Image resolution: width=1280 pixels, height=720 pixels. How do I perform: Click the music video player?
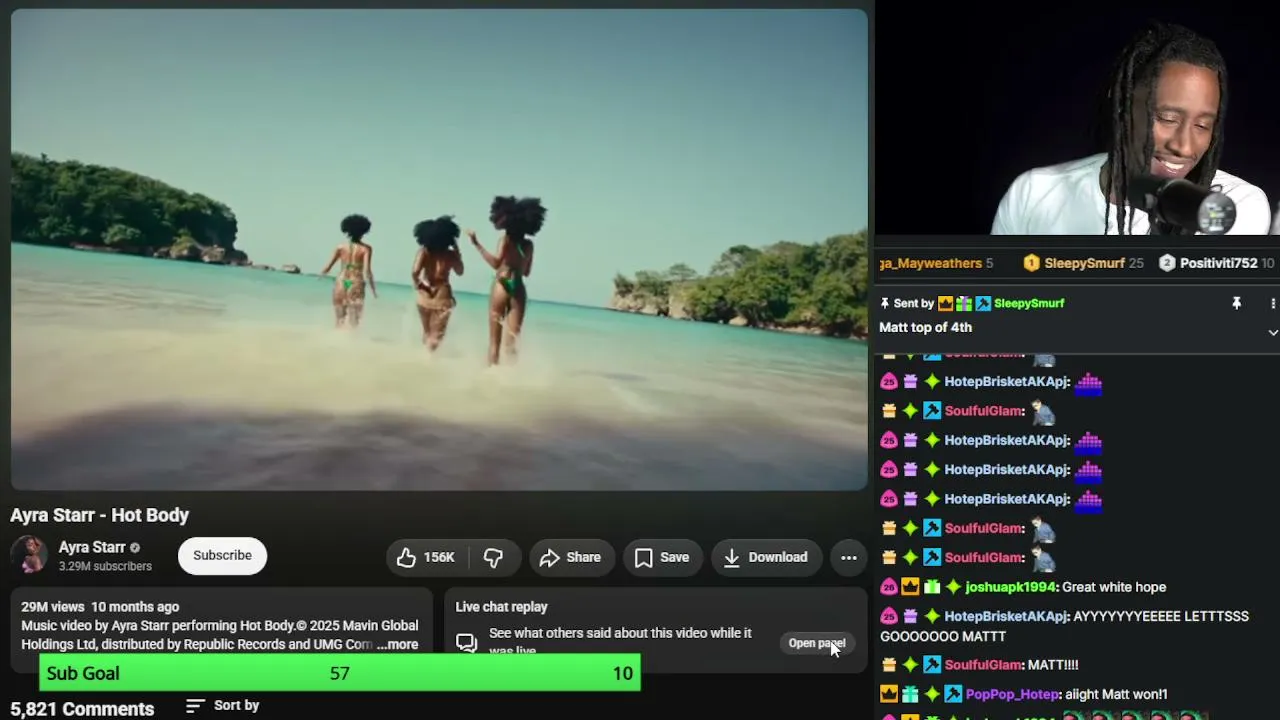[x=439, y=250]
